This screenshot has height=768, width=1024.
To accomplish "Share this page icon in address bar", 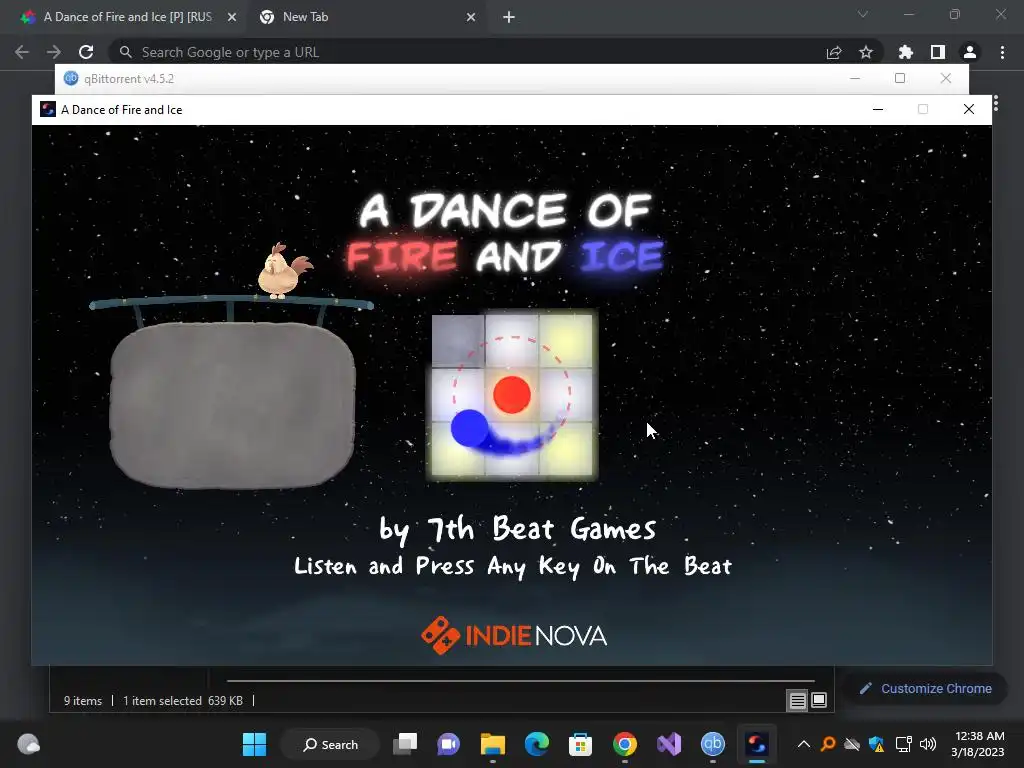I will pos(834,52).
